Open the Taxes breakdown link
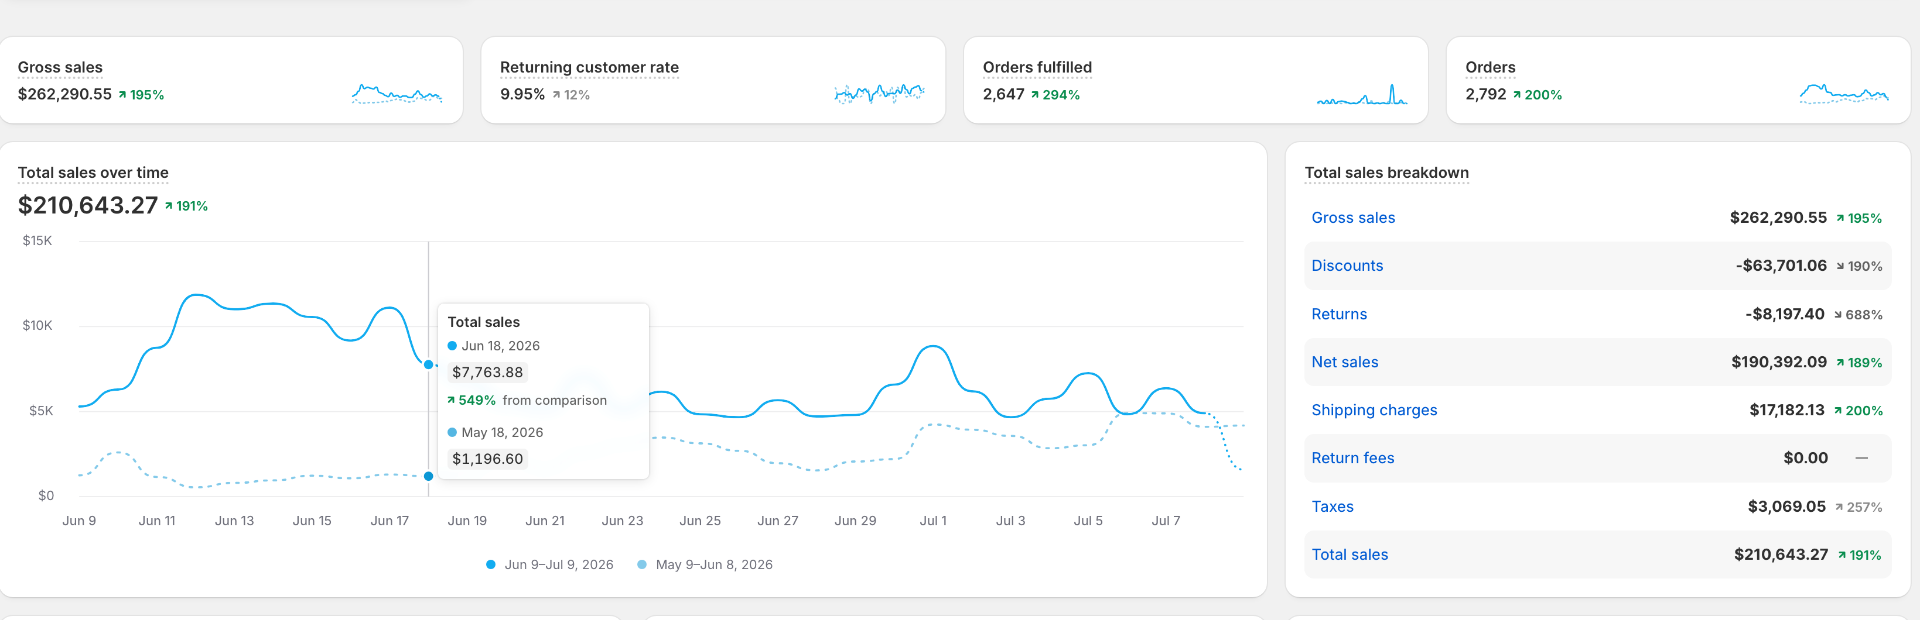 click(1333, 507)
